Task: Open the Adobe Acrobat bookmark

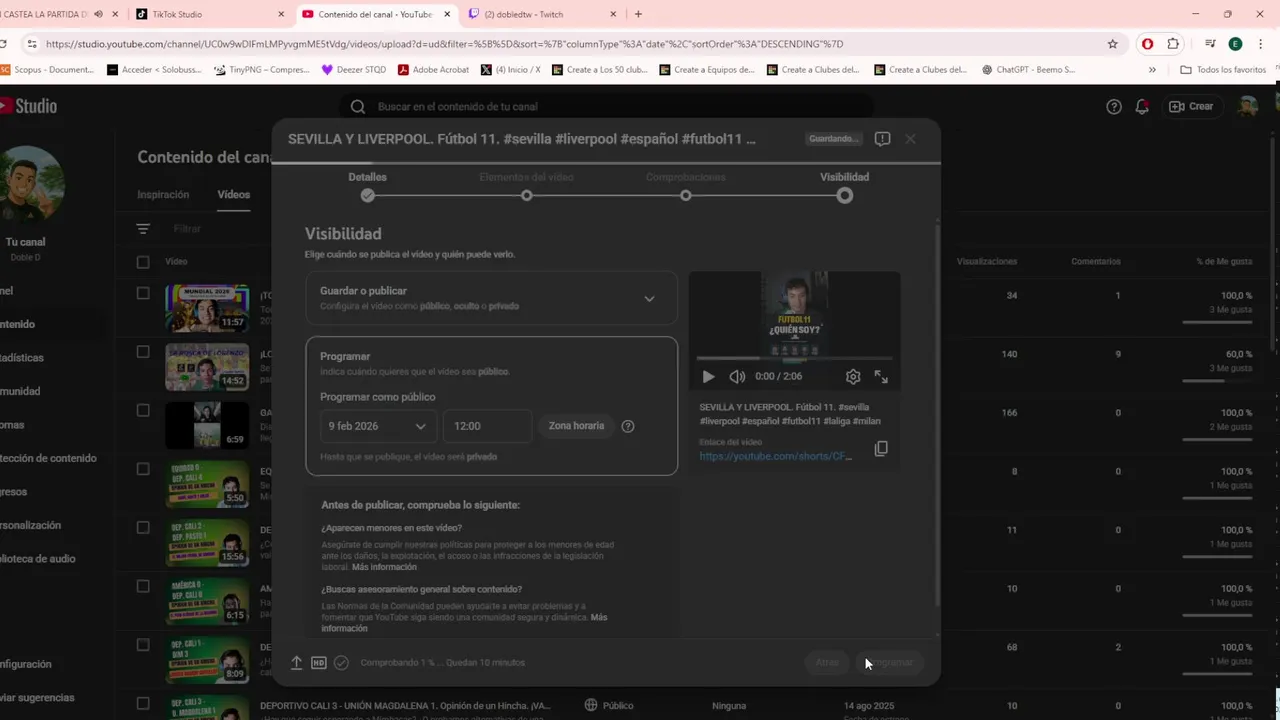Action: [x=433, y=70]
